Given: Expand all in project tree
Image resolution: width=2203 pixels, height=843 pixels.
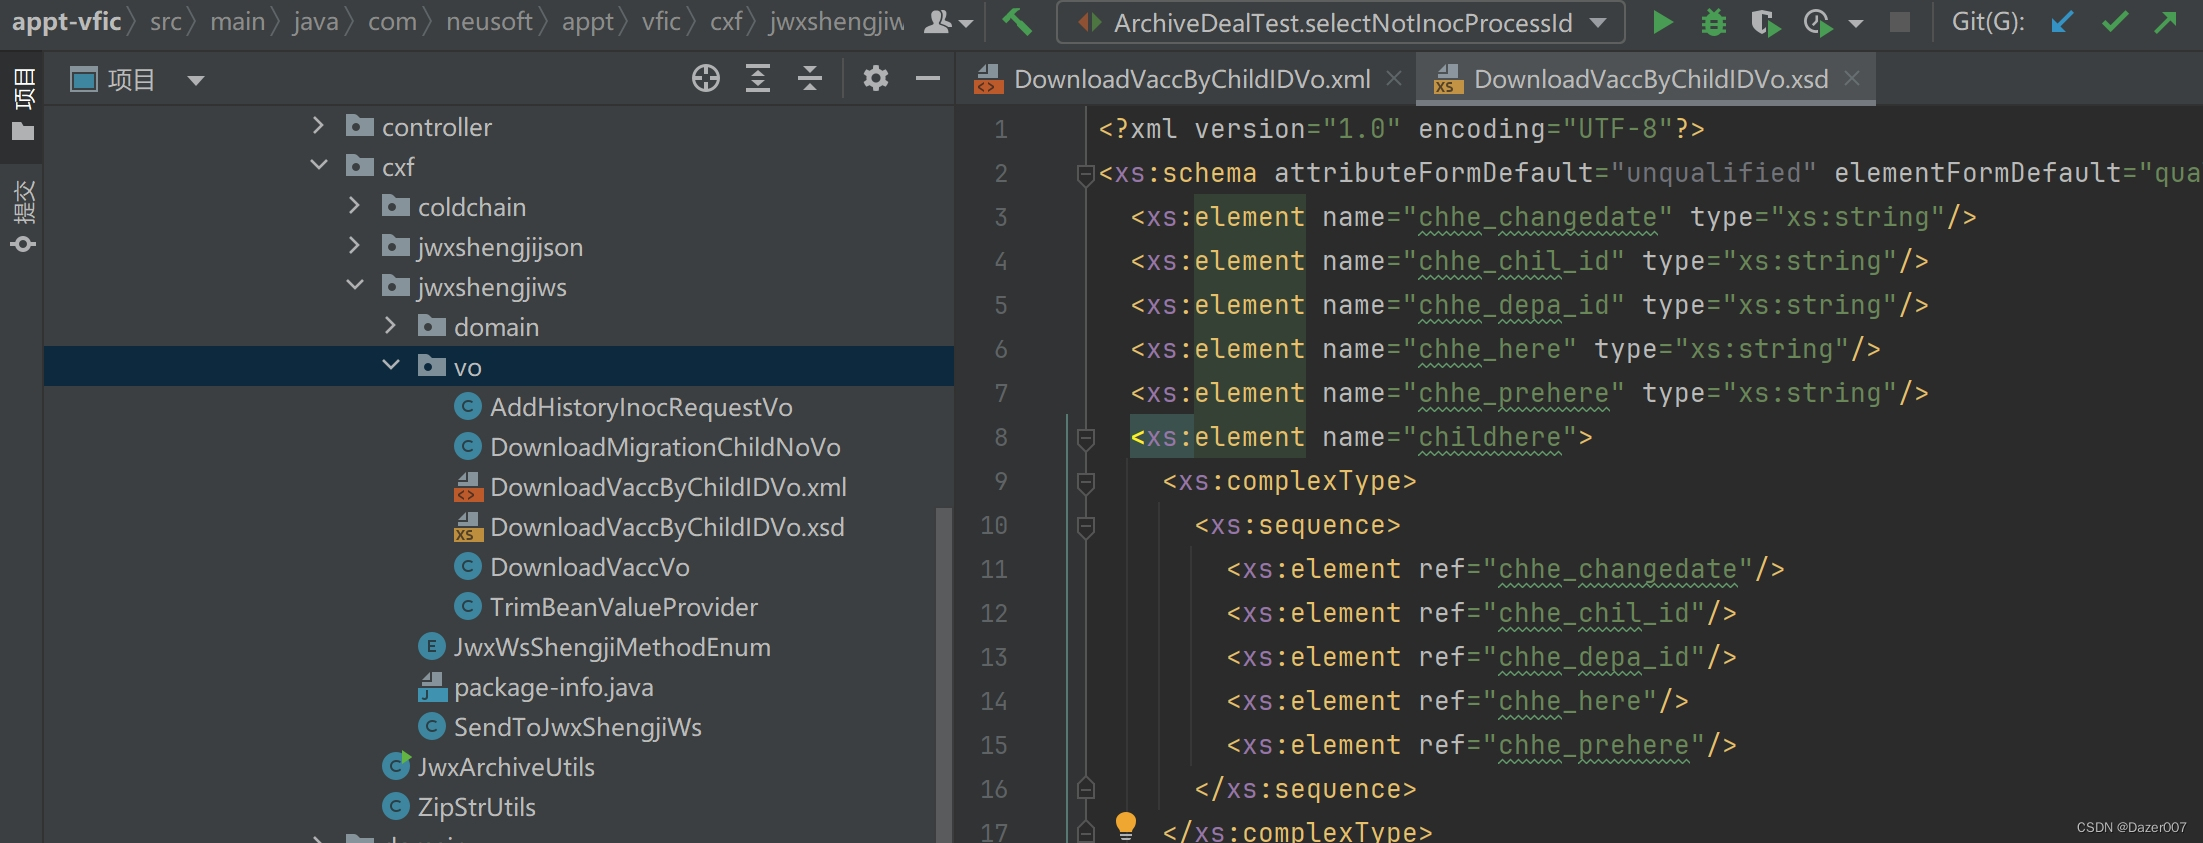Looking at the screenshot, I should [x=758, y=78].
